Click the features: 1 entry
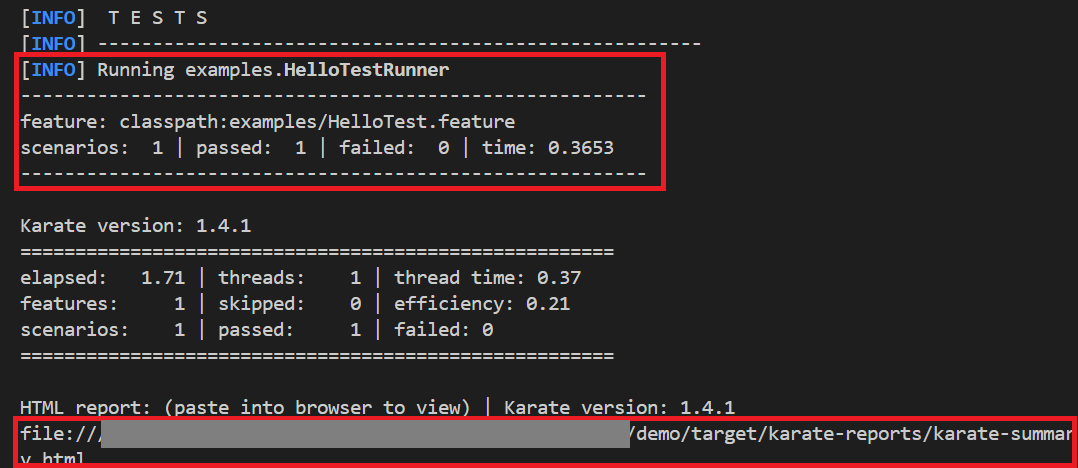The height and width of the screenshot is (468, 1078). pyautogui.click(x=102, y=303)
